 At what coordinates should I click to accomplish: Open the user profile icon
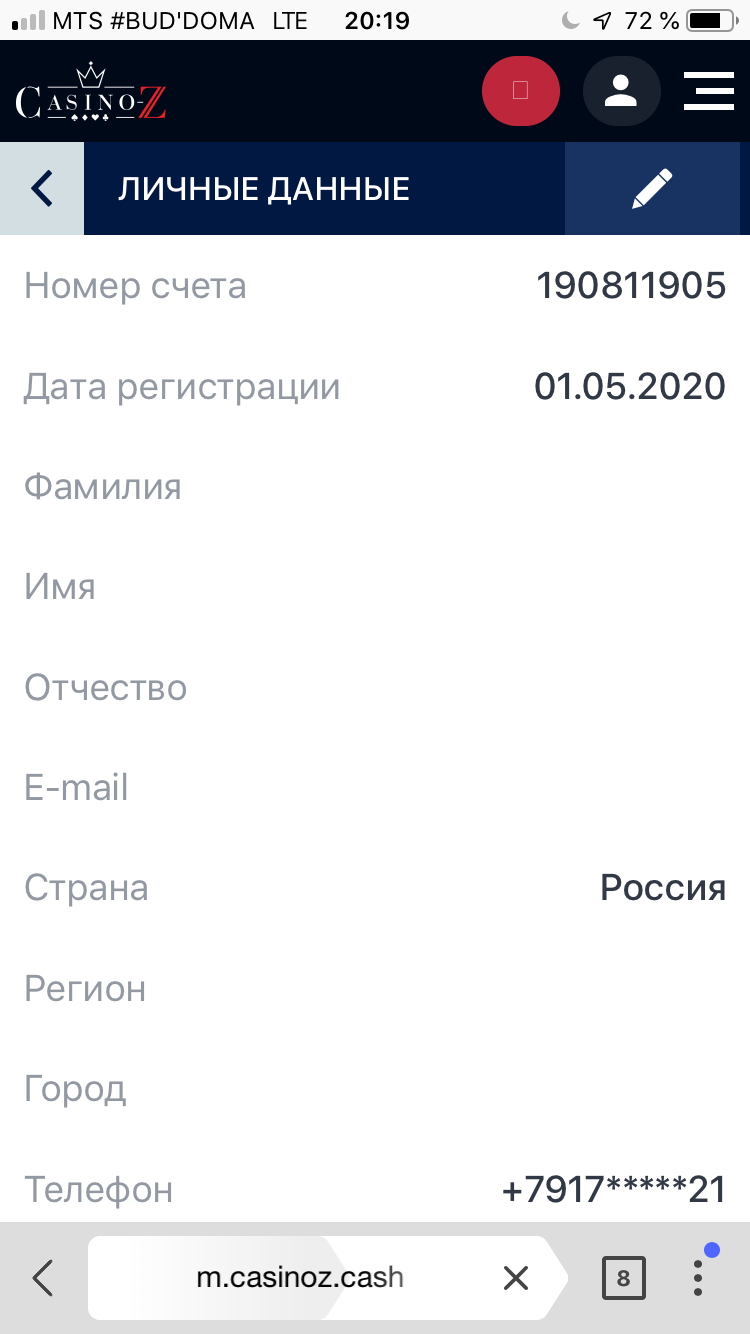tap(621, 91)
